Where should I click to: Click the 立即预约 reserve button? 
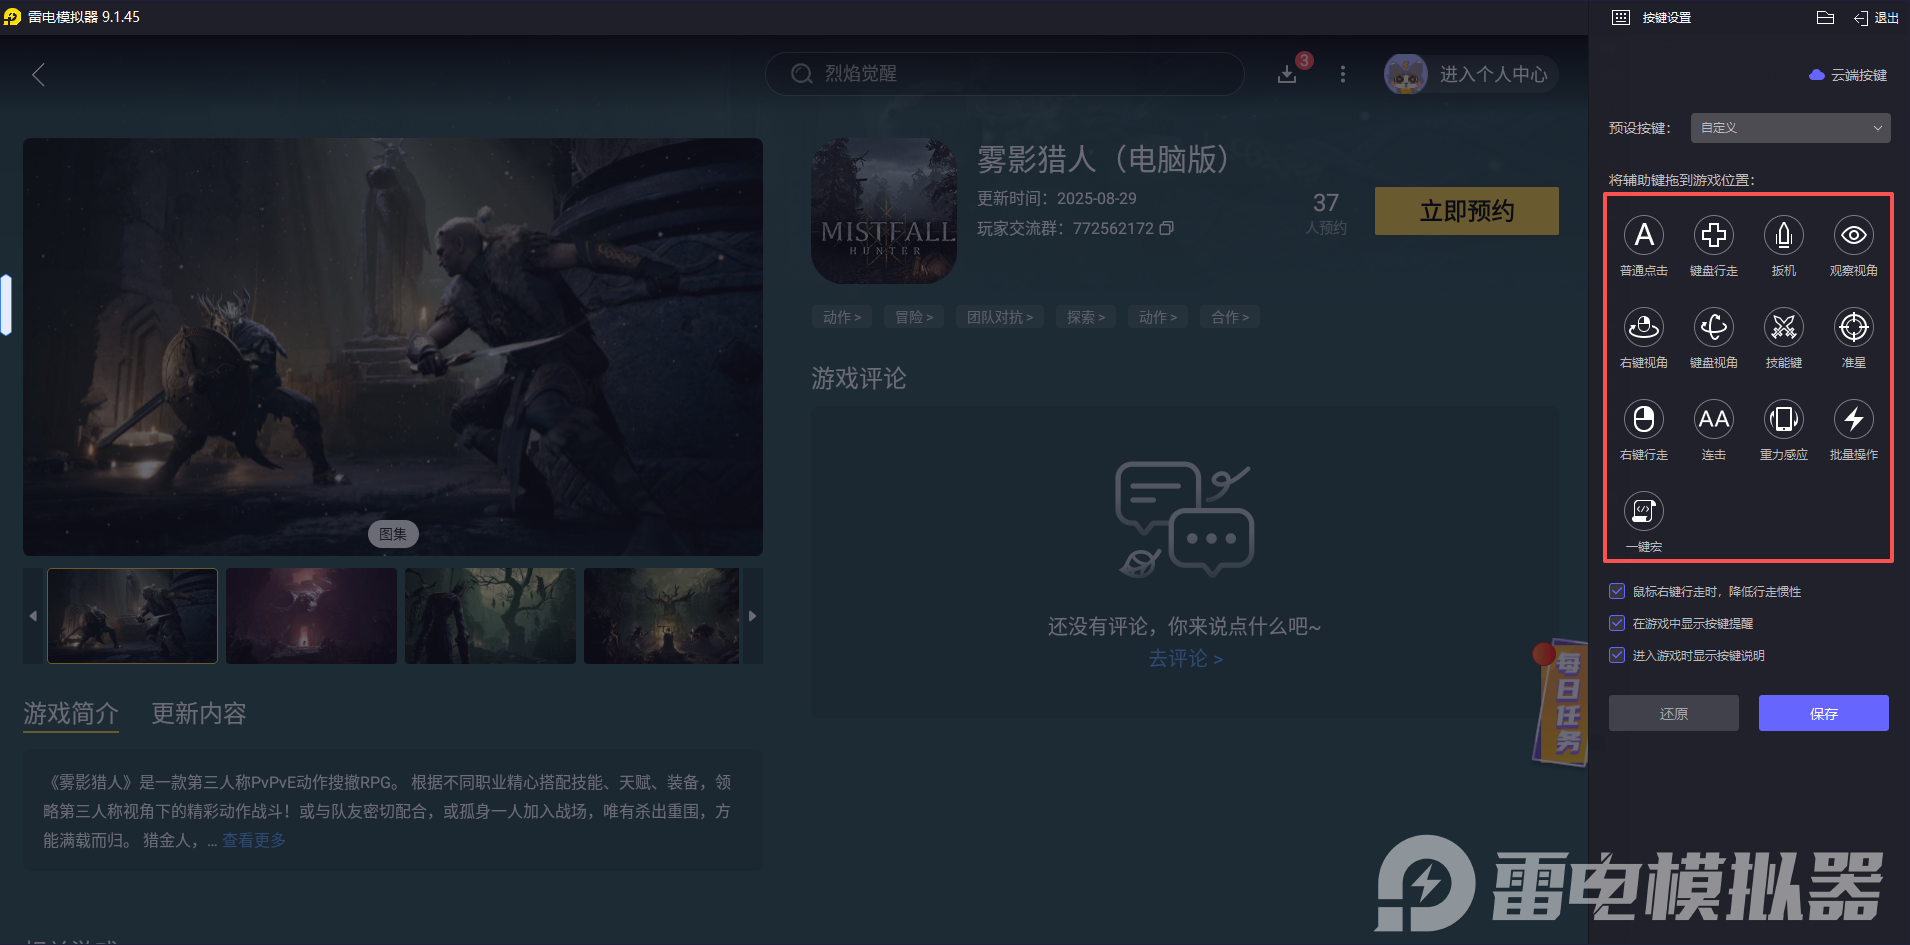point(1467,211)
